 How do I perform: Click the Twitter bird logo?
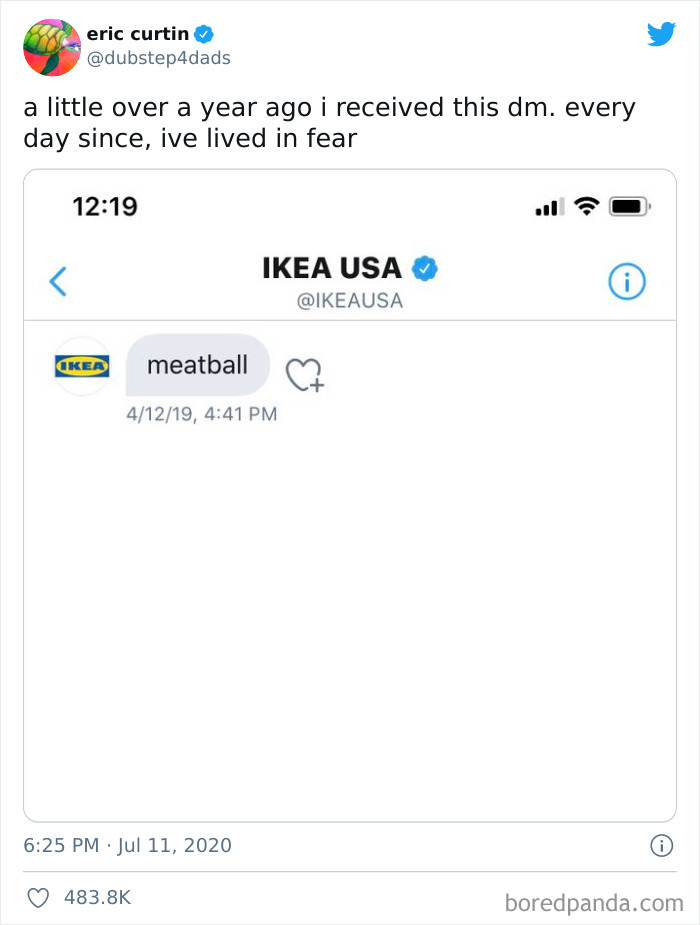tap(662, 34)
